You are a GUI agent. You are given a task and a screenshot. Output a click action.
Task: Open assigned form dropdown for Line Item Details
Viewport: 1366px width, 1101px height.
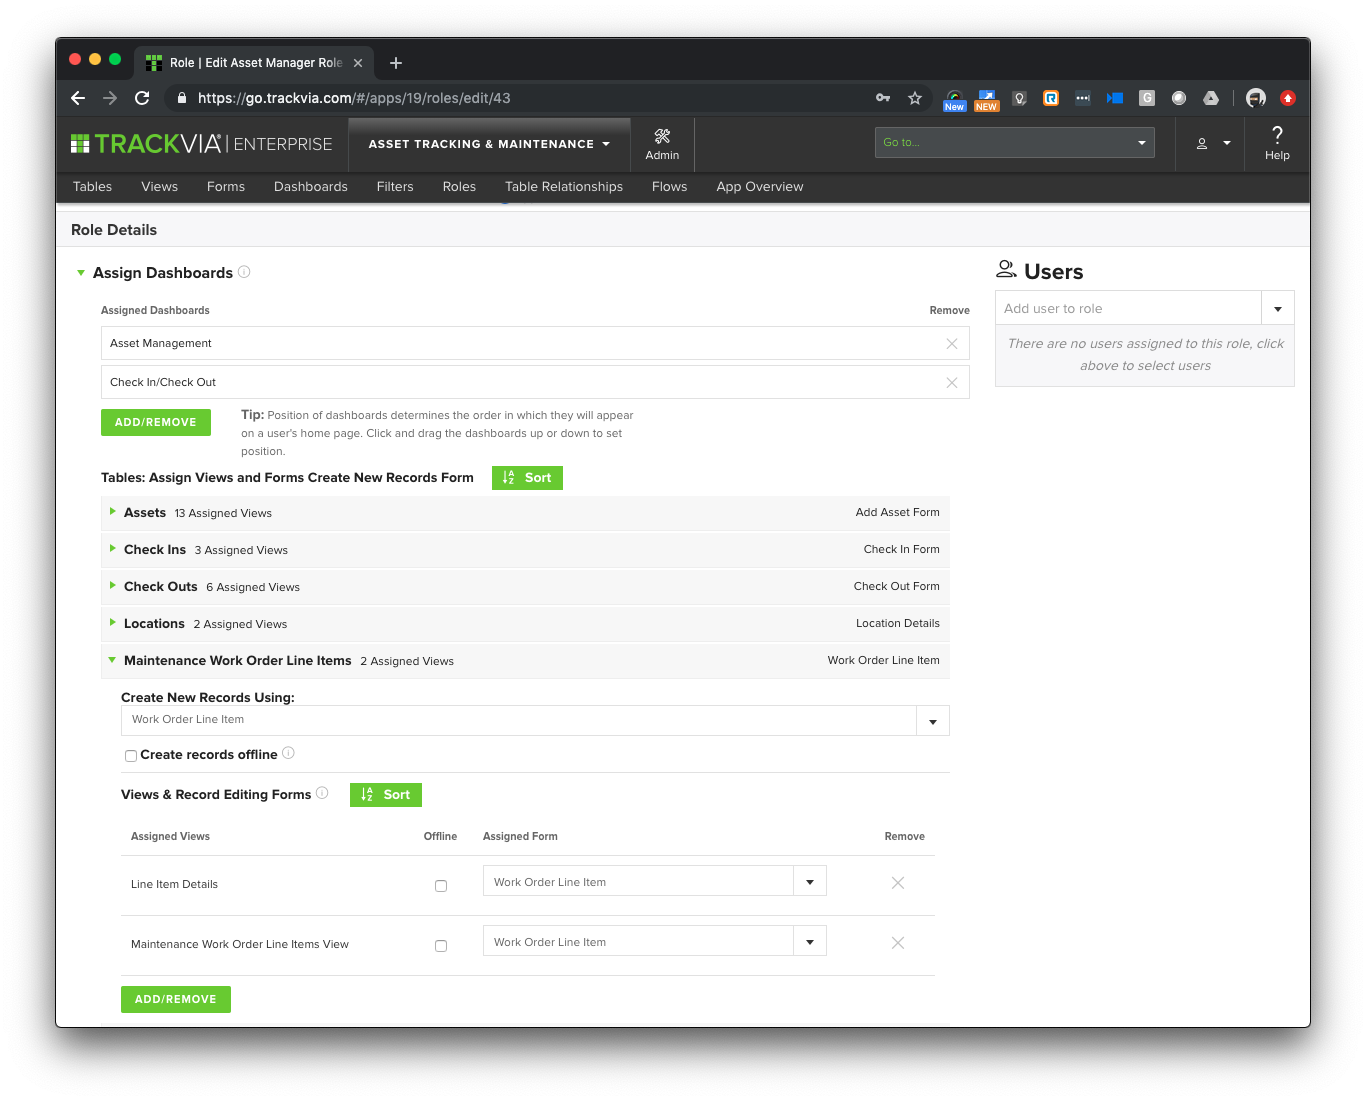pyautogui.click(x=810, y=882)
